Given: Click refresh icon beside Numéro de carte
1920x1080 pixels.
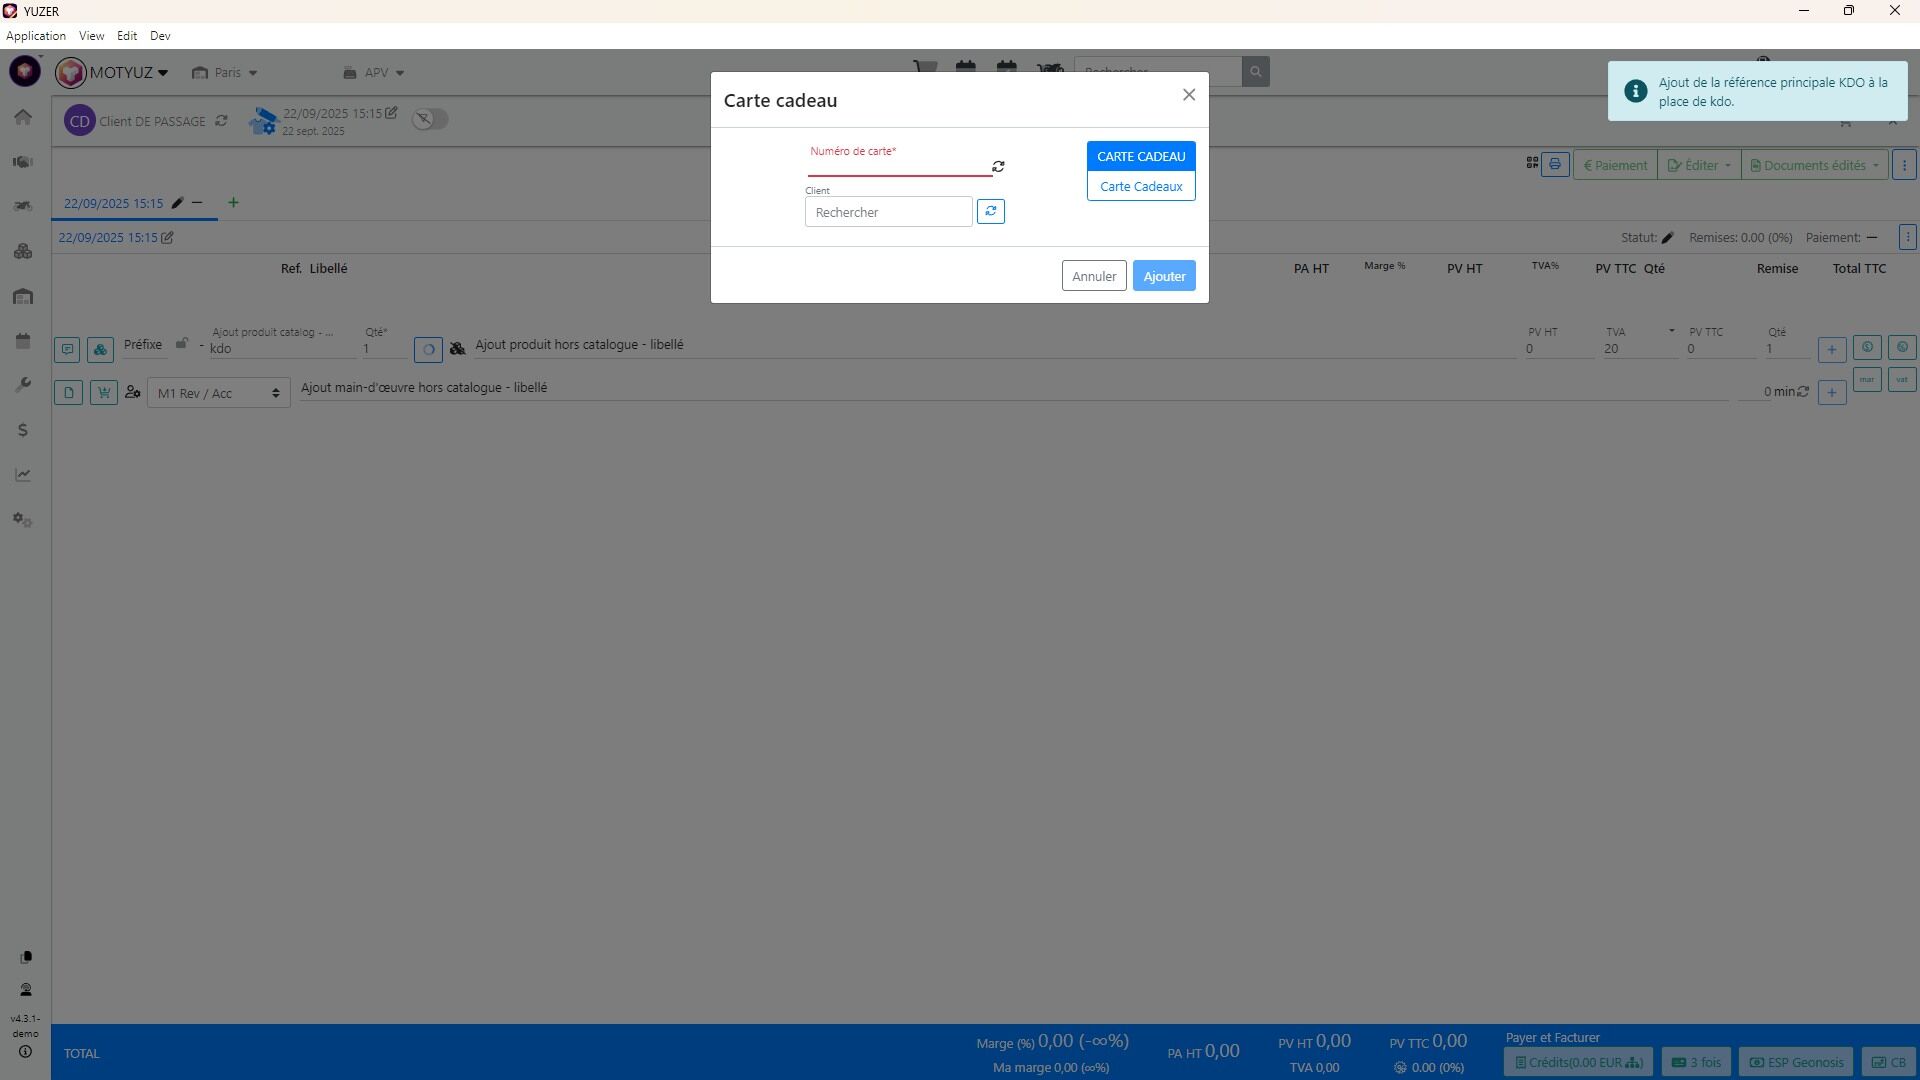Looking at the screenshot, I should tap(998, 167).
